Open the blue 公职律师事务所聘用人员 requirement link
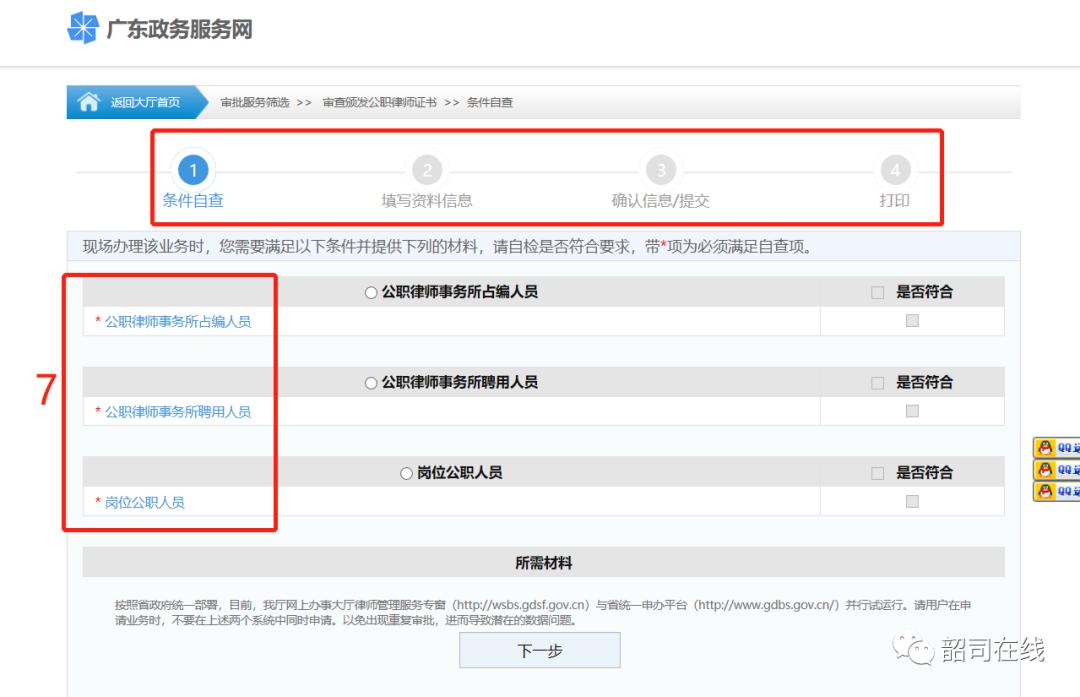Screen dimensions: 1080x697 [178, 412]
